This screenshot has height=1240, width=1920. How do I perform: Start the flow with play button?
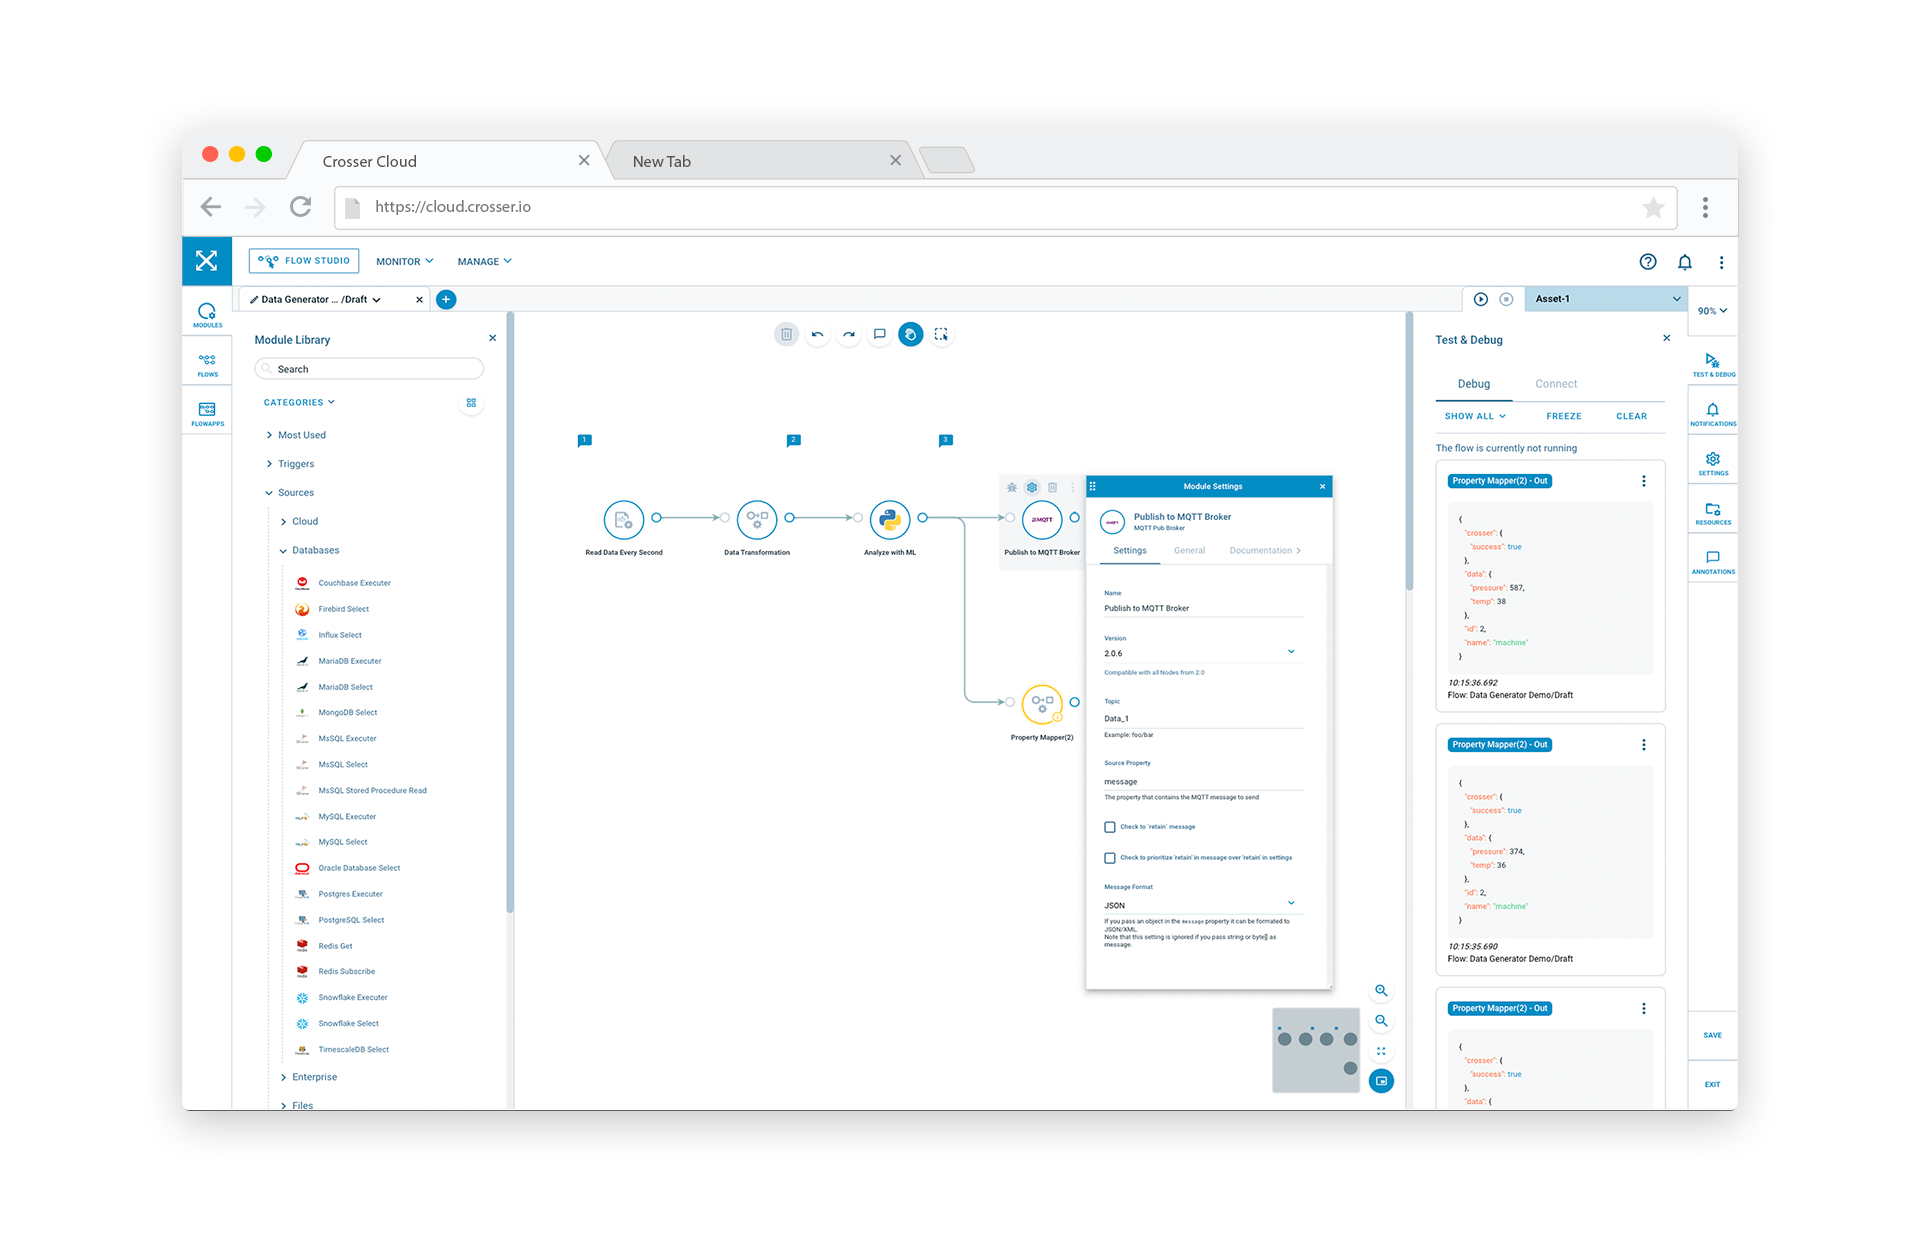1481,299
